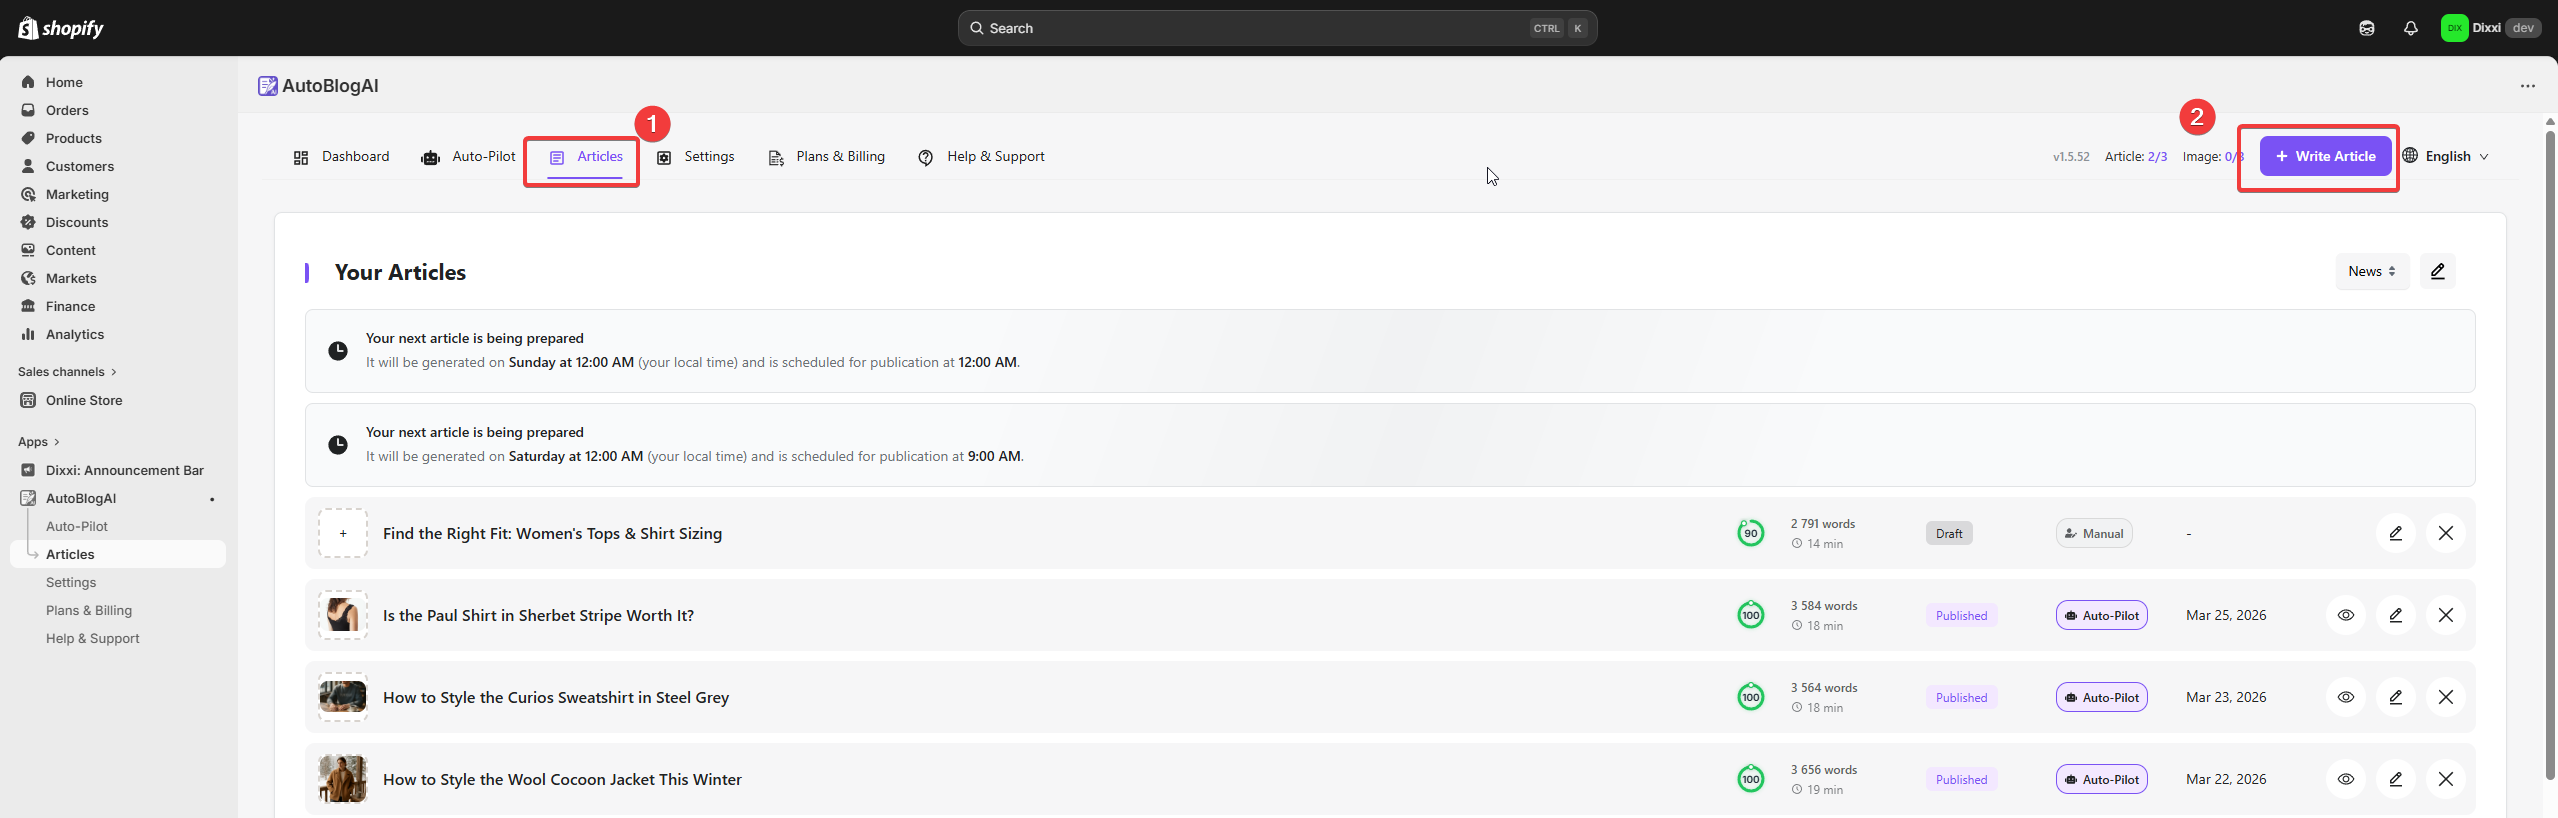Preview the Curios Sweatshirt article with eye icon
The image size is (2558, 818).
coord(2345,697)
